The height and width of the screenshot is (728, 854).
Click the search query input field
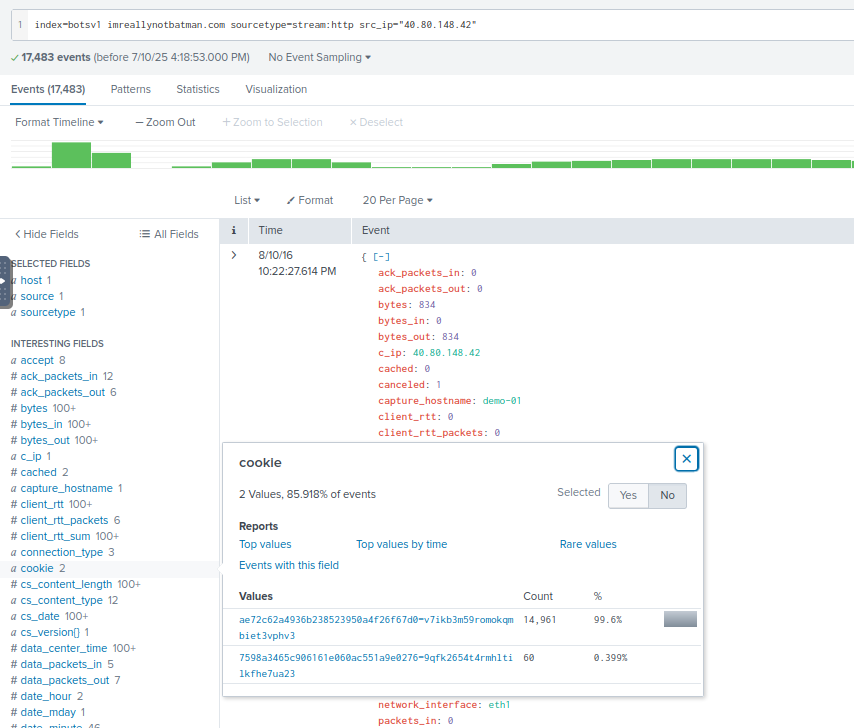(441, 25)
